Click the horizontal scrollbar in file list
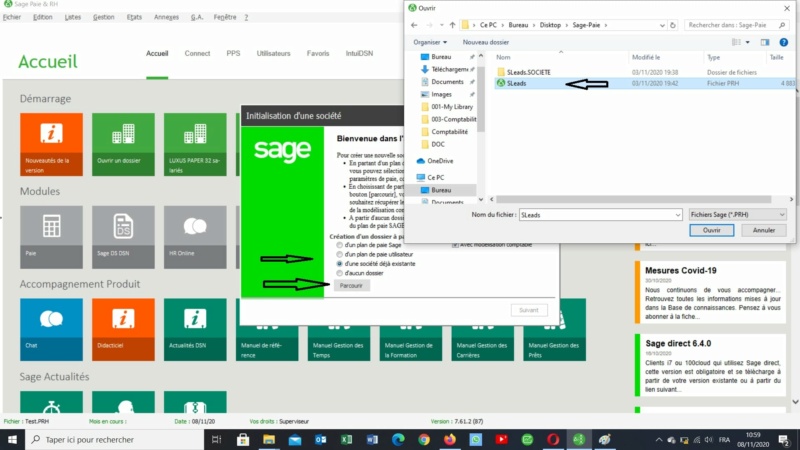The height and width of the screenshot is (450, 800). pyautogui.click(x=634, y=199)
